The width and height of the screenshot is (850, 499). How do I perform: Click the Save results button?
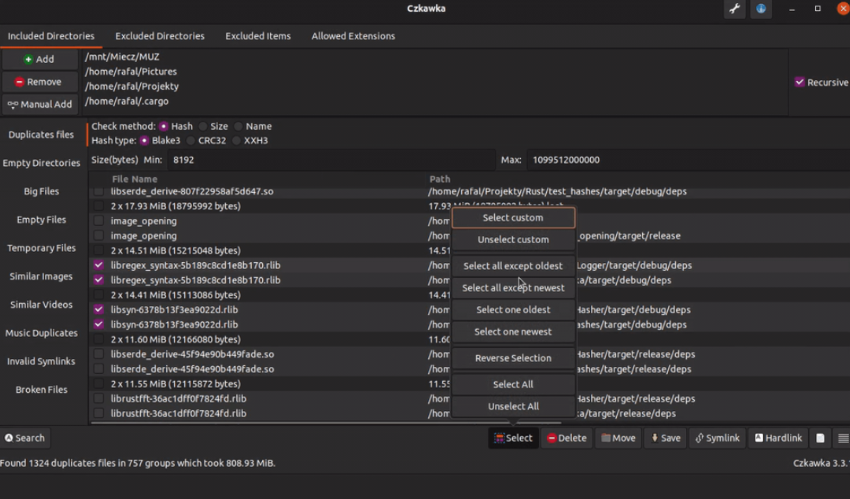click(x=666, y=438)
